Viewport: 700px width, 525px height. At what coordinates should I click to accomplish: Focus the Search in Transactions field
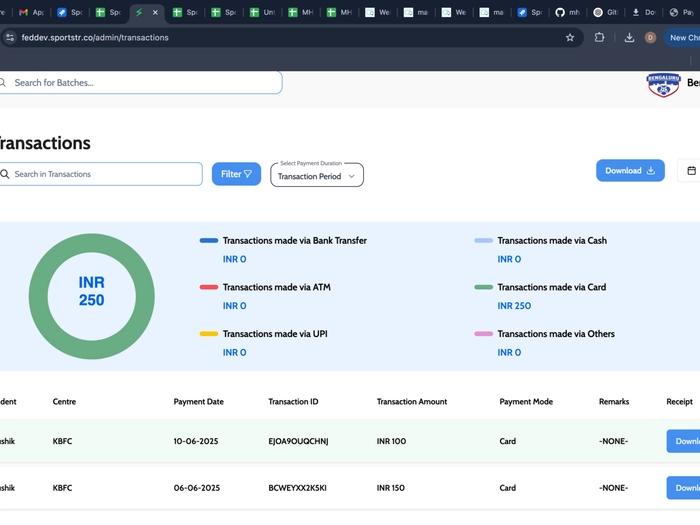[x=105, y=174]
